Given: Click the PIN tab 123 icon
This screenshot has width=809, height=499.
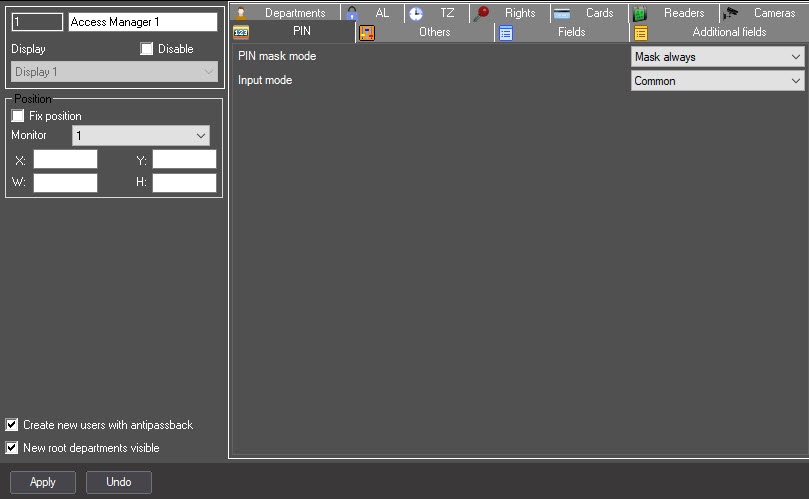Looking at the screenshot, I should (241, 32).
